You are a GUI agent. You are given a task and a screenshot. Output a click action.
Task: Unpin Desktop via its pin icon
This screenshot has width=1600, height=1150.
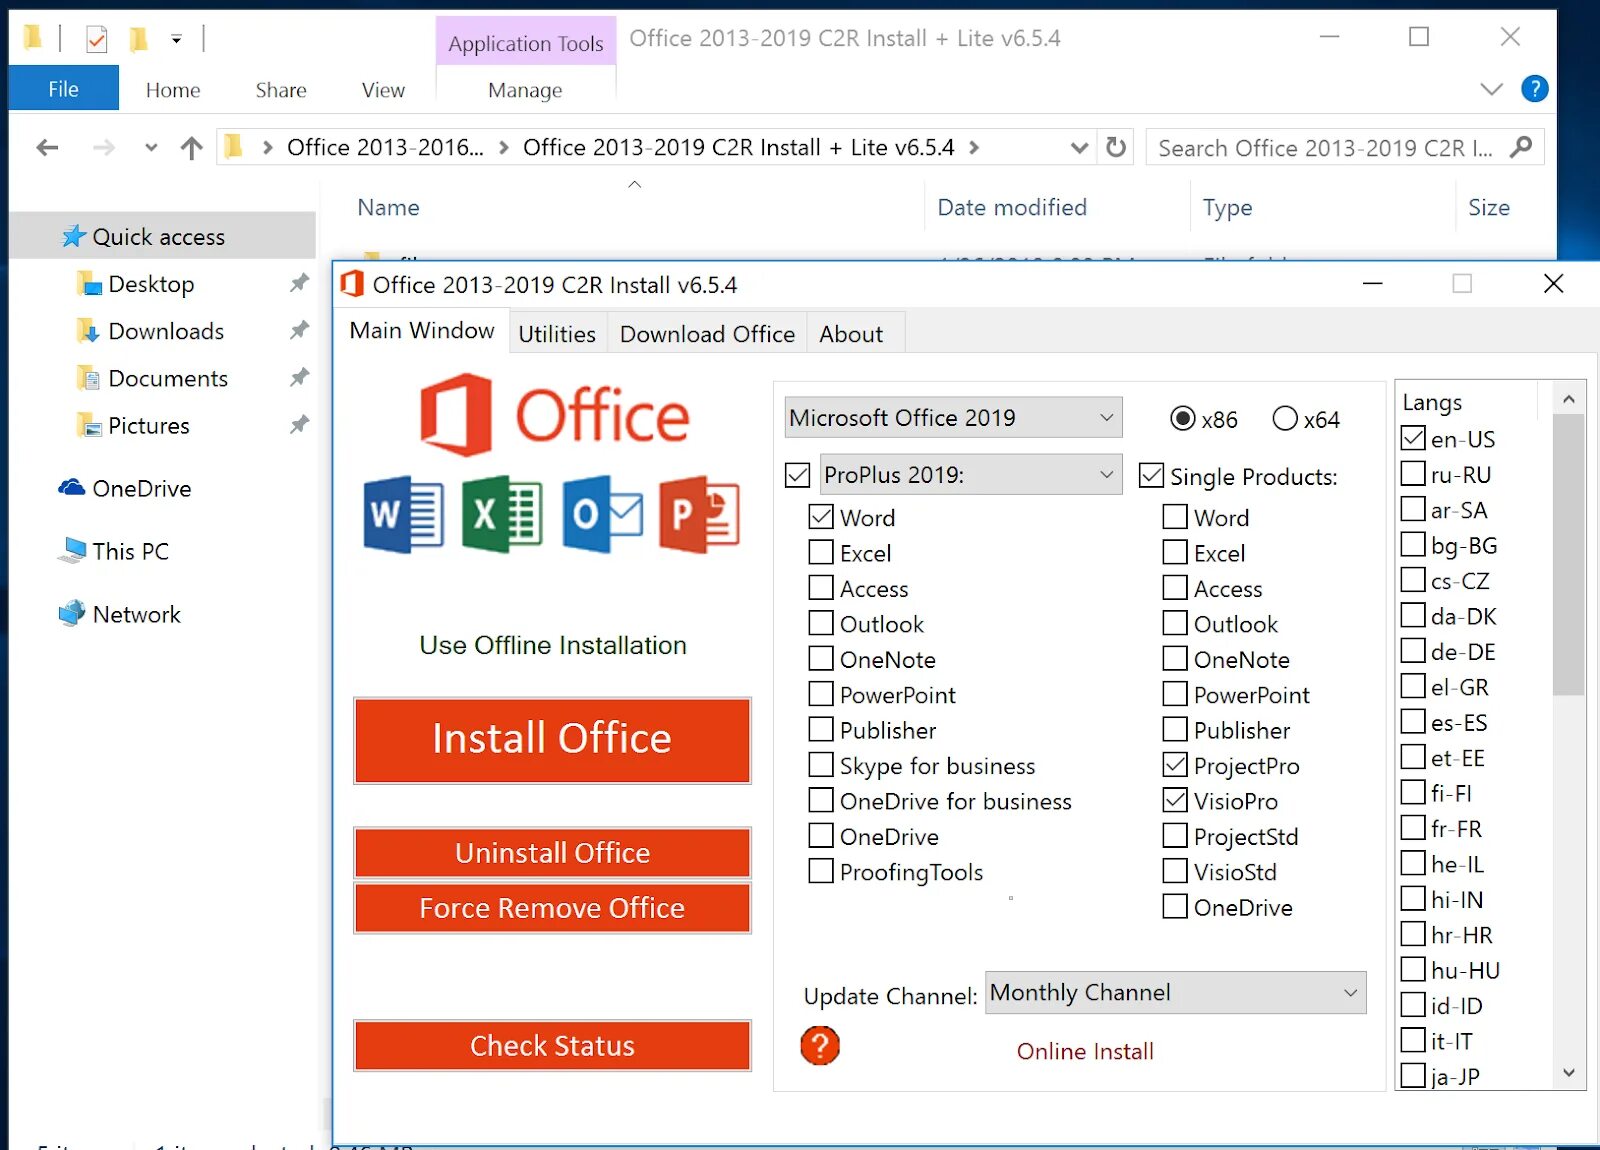299,284
